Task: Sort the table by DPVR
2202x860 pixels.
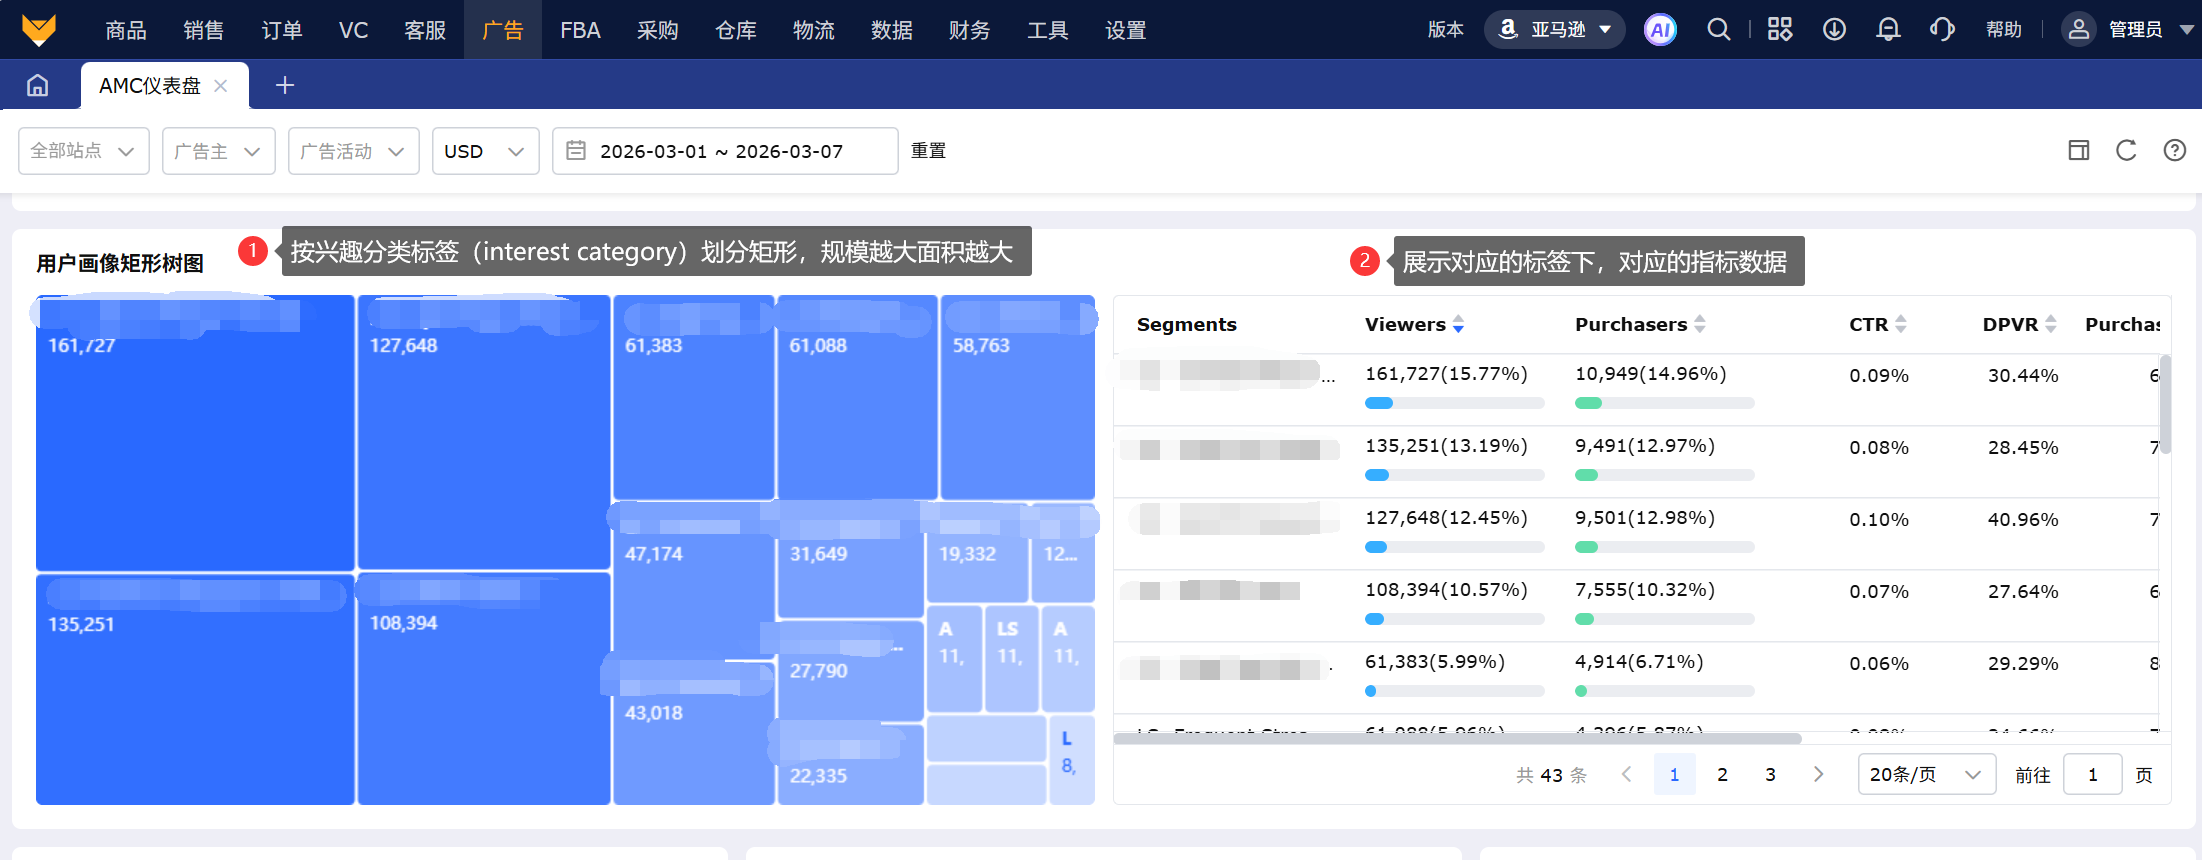Action: [2051, 324]
